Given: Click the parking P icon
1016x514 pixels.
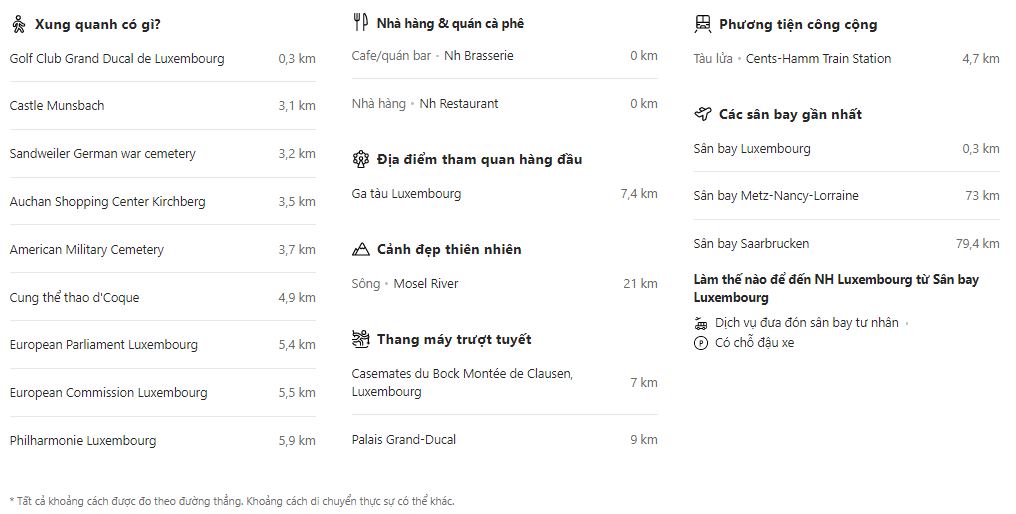Looking at the screenshot, I should point(700,343).
